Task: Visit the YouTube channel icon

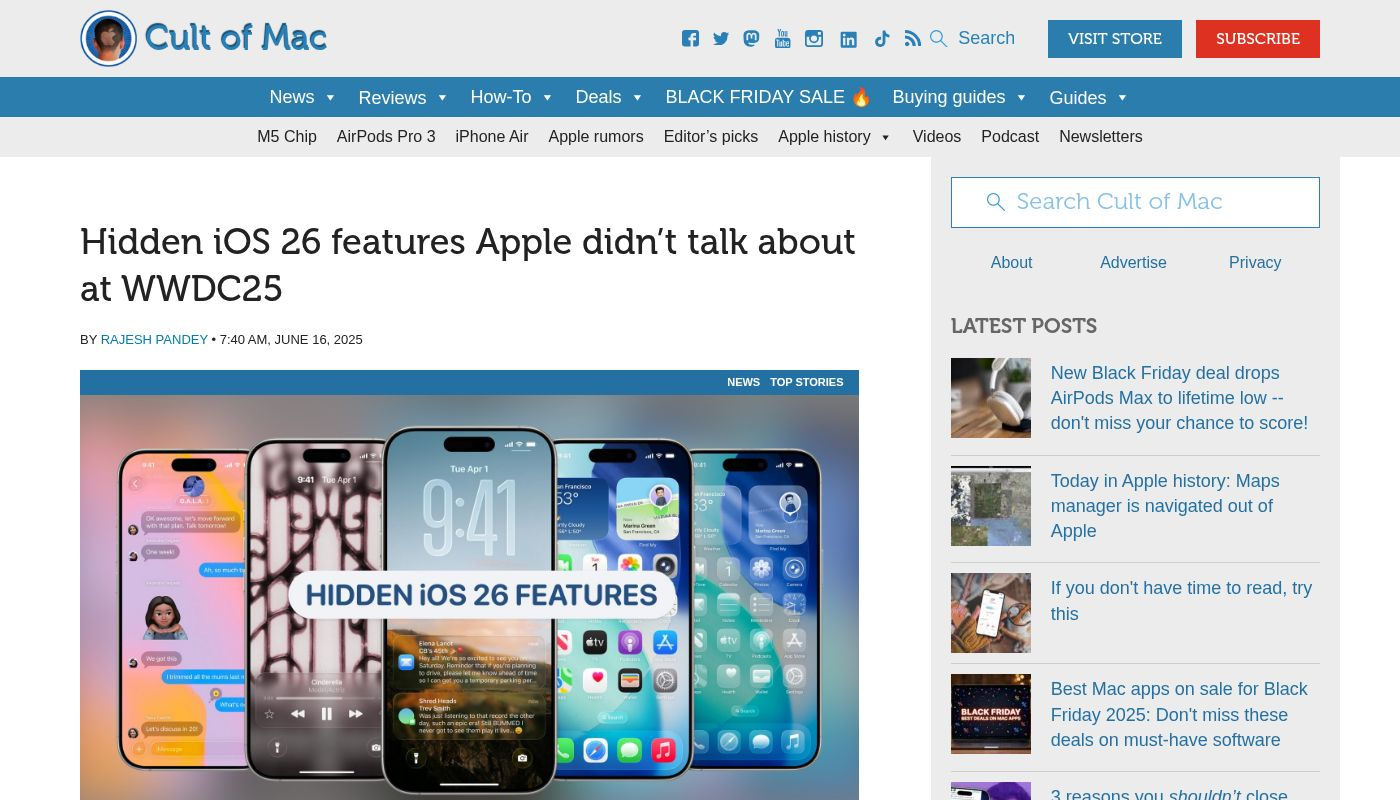Action: [x=782, y=39]
